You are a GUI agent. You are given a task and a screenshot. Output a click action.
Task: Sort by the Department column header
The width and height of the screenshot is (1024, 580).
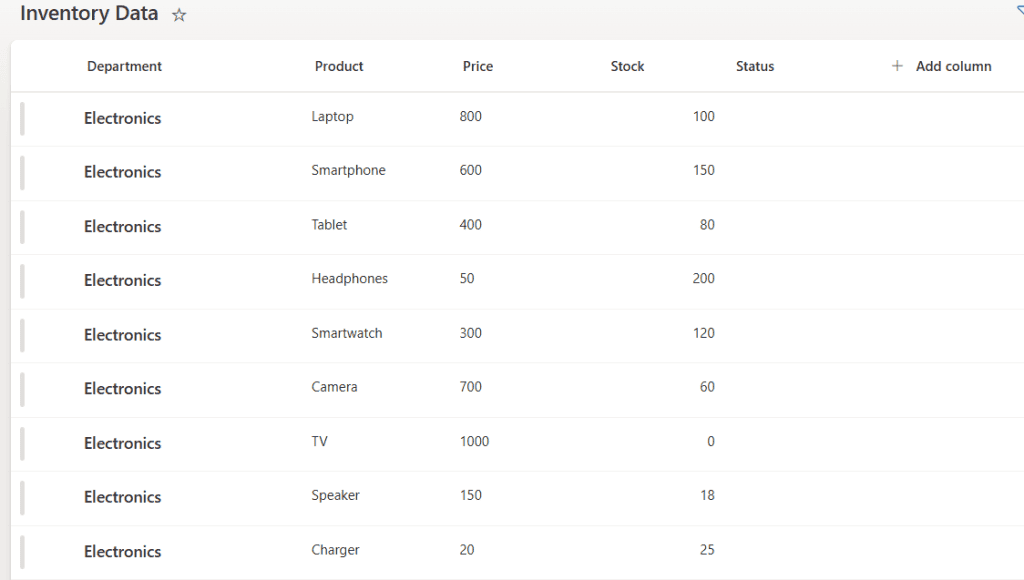(124, 66)
